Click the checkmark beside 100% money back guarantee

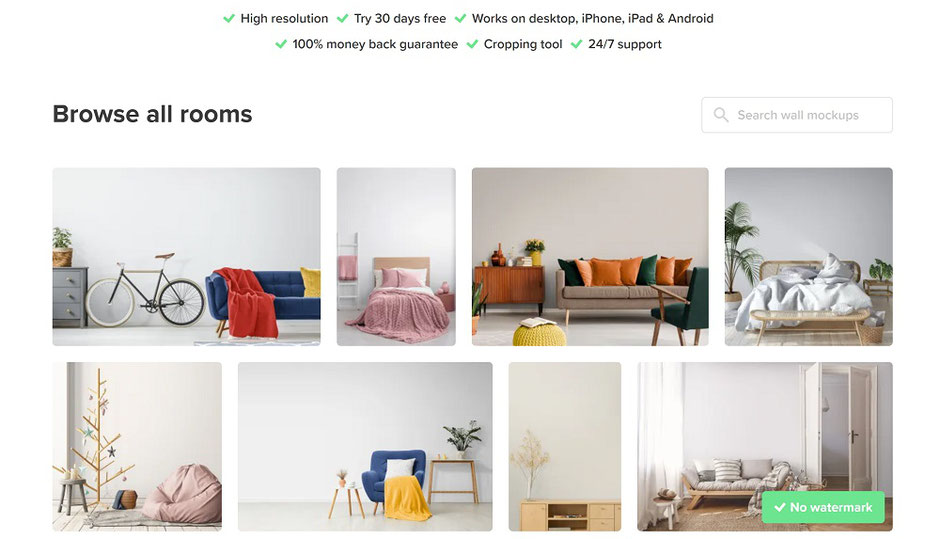tap(281, 44)
